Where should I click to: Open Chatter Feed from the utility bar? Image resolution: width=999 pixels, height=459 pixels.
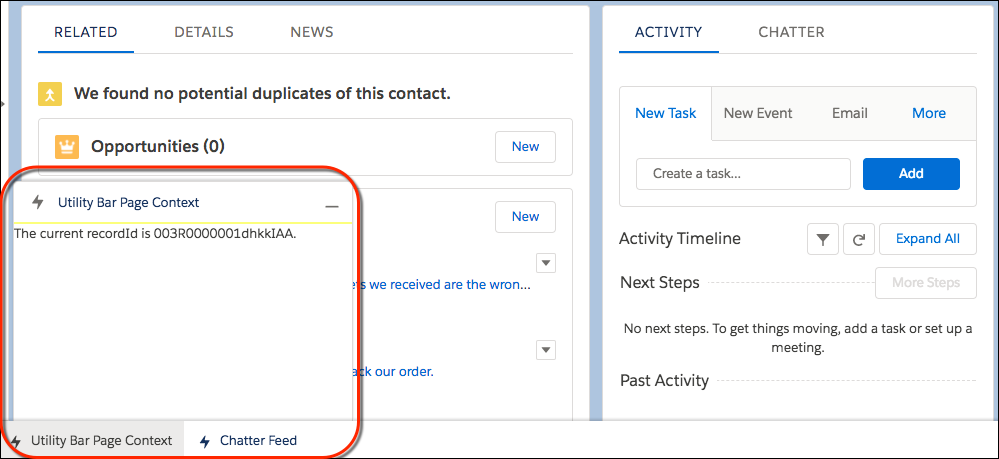click(x=258, y=441)
